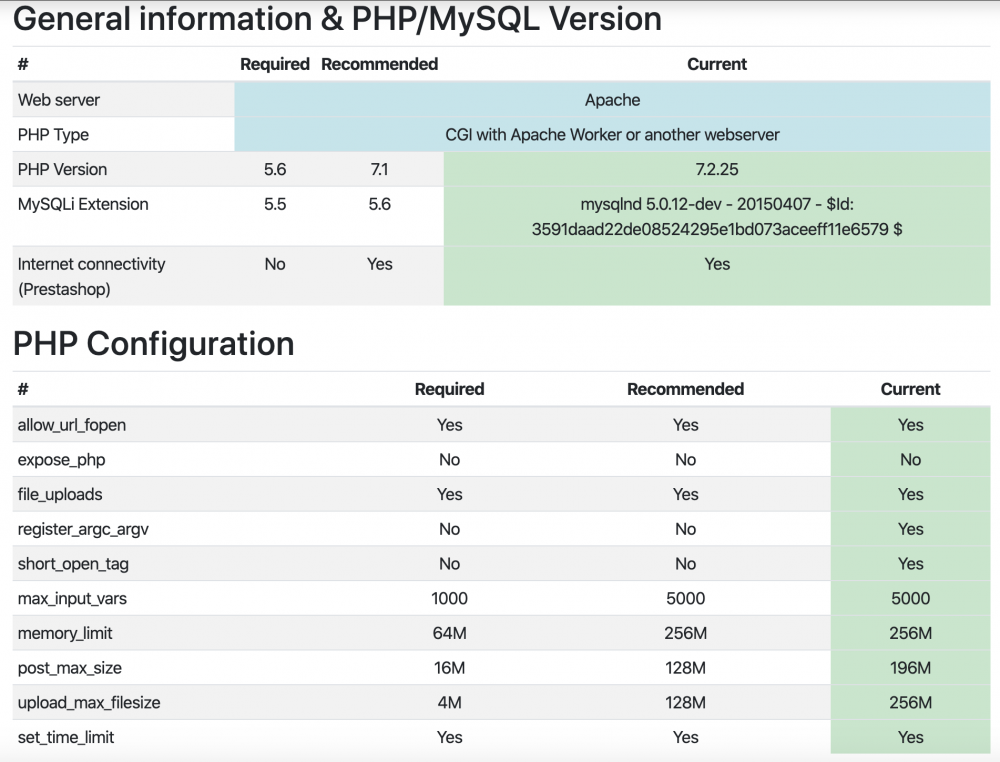The height and width of the screenshot is (762, 1000).
Task: Click the Recommended column header
Action: (x=379, y=64)
